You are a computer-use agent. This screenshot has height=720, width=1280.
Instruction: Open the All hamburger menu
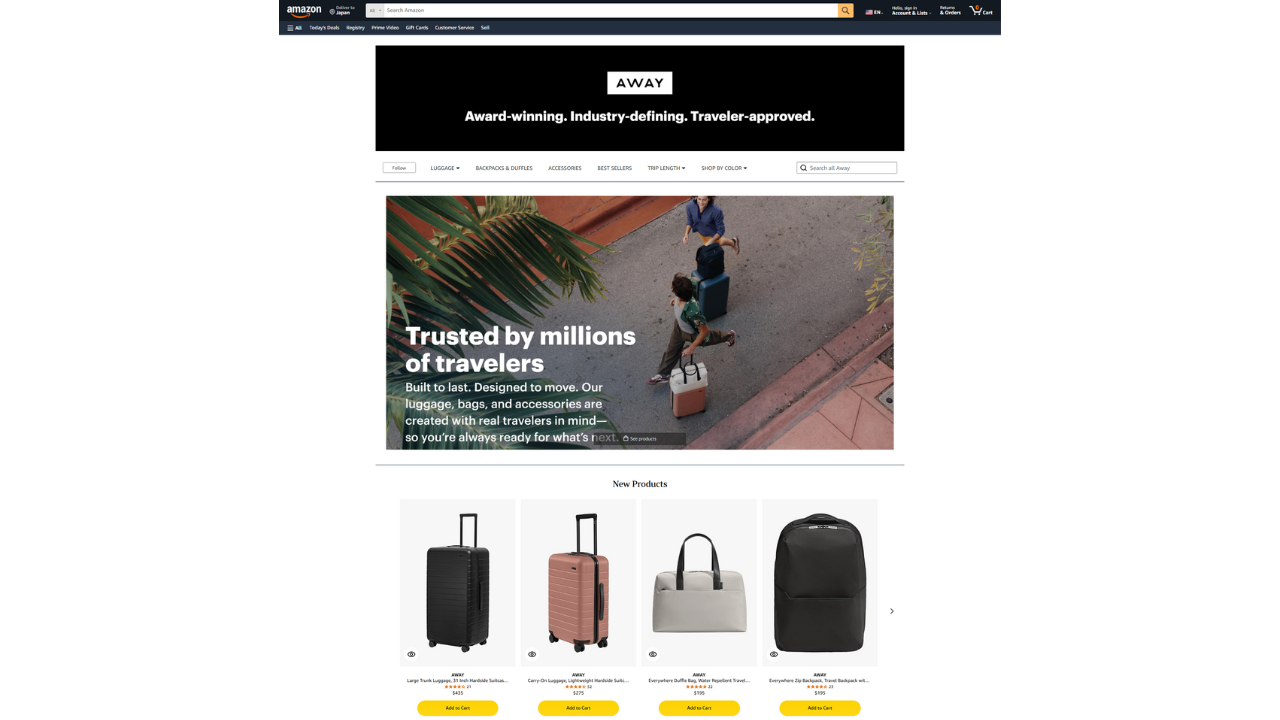coord(295,28)
